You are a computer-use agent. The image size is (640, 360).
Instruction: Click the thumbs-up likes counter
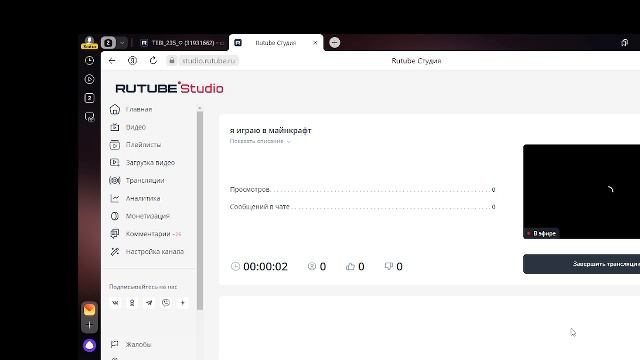coord(355,267)
